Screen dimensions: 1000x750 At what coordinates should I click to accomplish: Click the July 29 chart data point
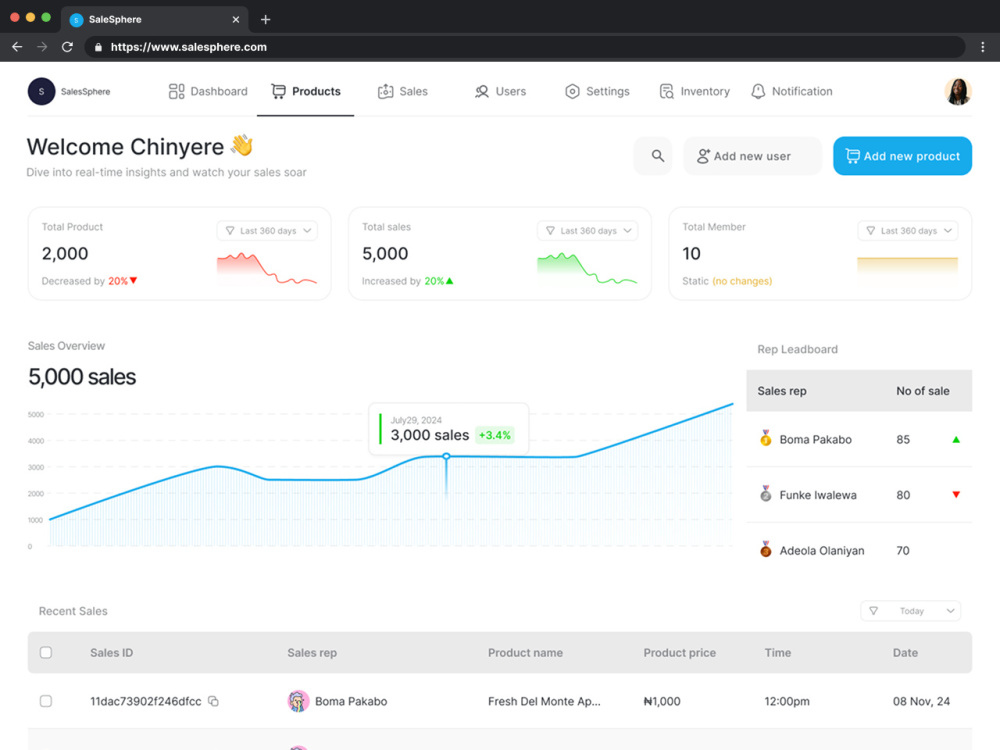click(446, 456)
